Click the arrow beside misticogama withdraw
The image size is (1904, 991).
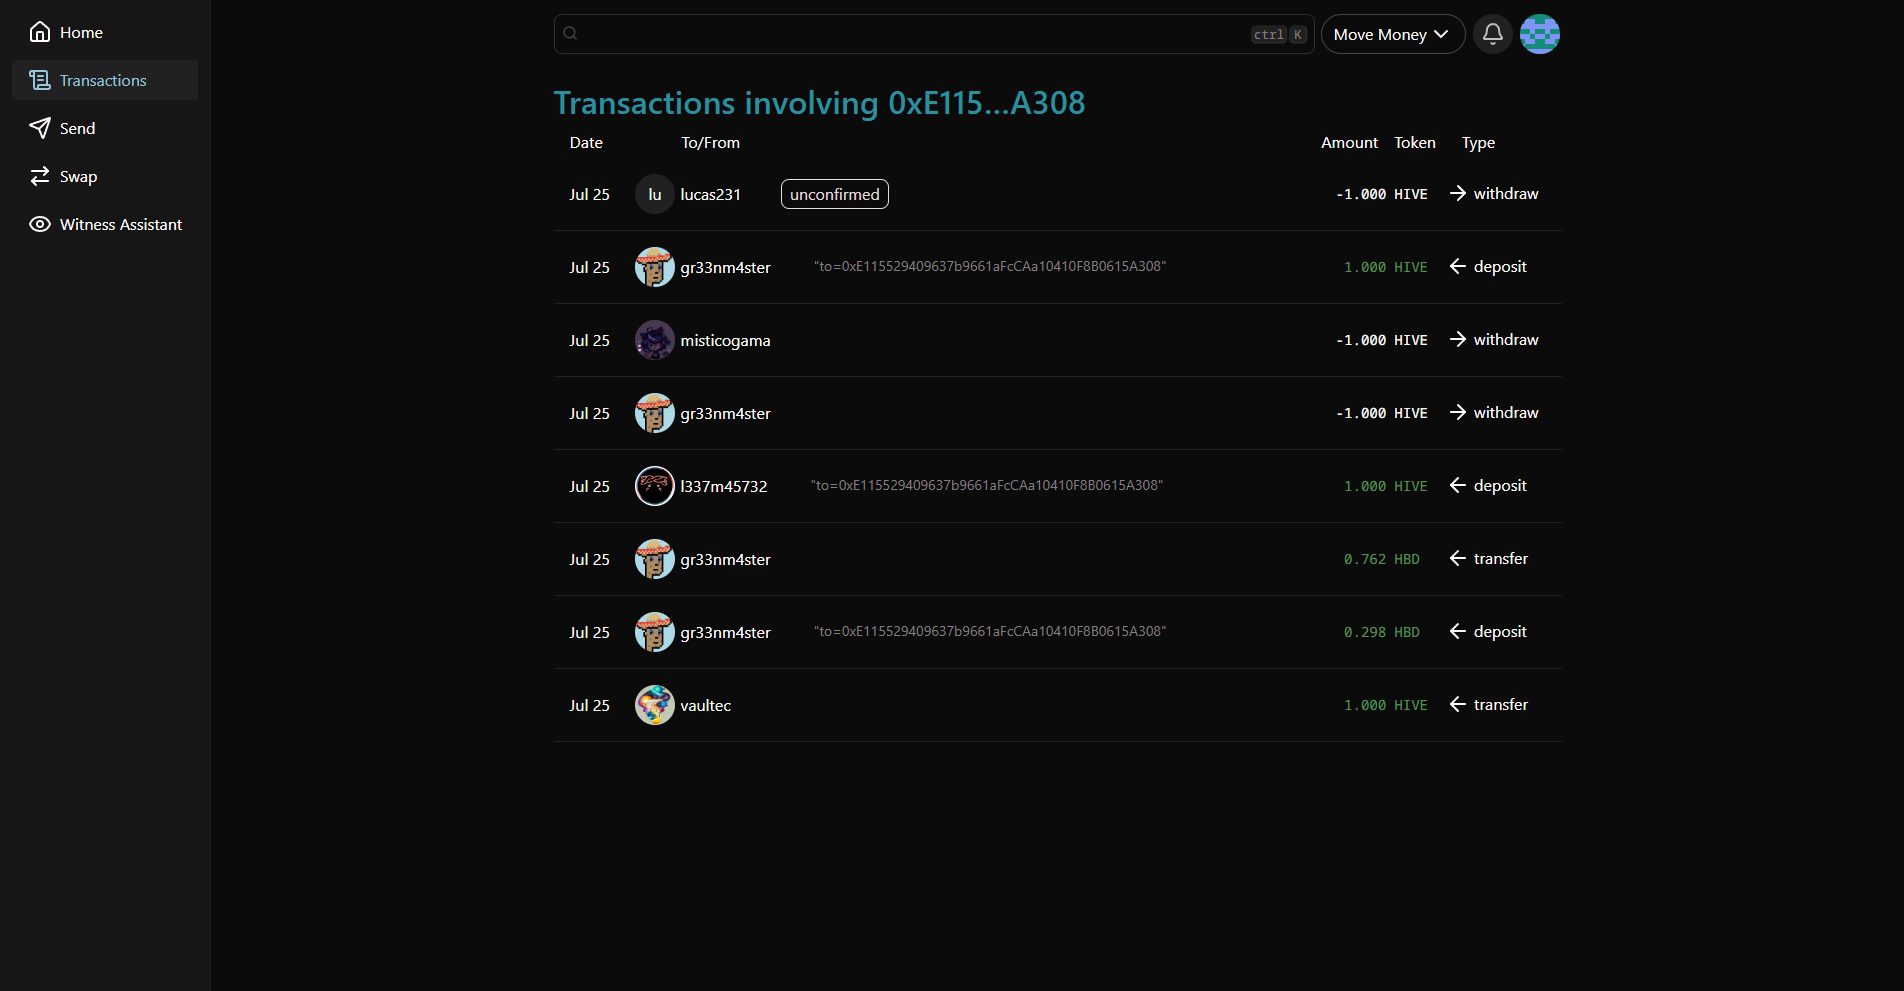click(x=1457, y=340)
